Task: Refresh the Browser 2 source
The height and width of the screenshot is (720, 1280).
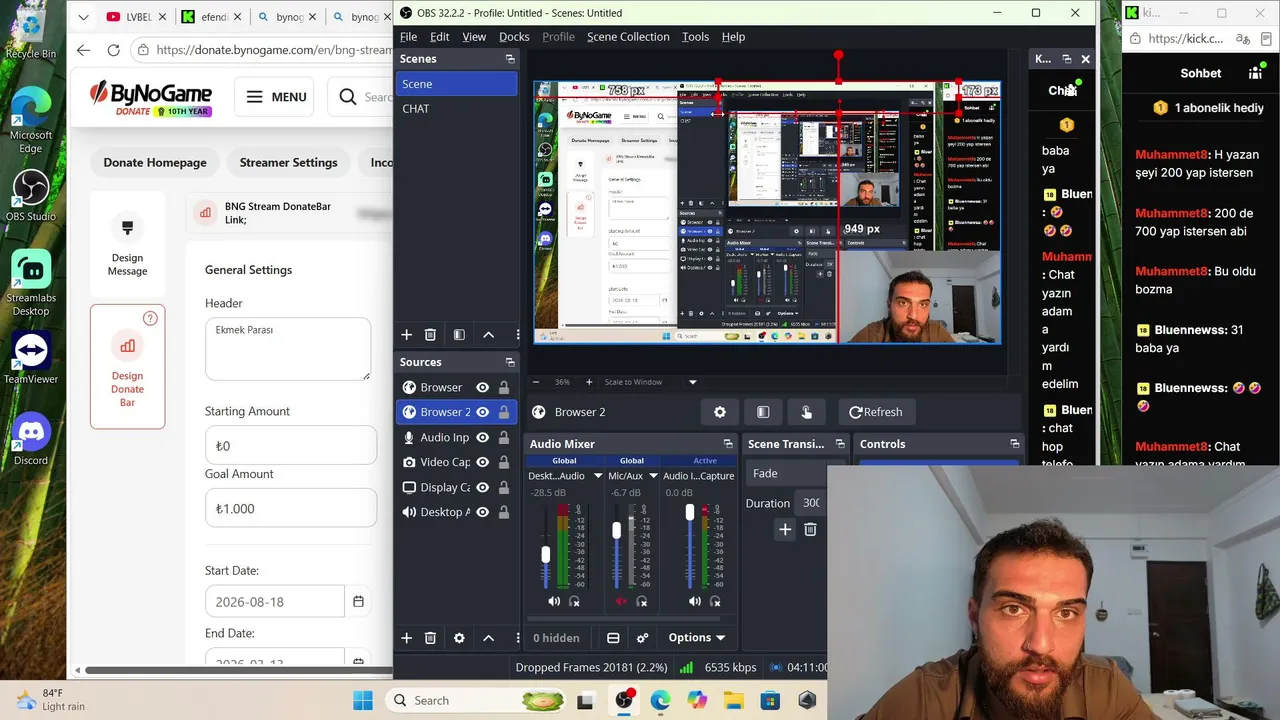Action: pos(876,412)
